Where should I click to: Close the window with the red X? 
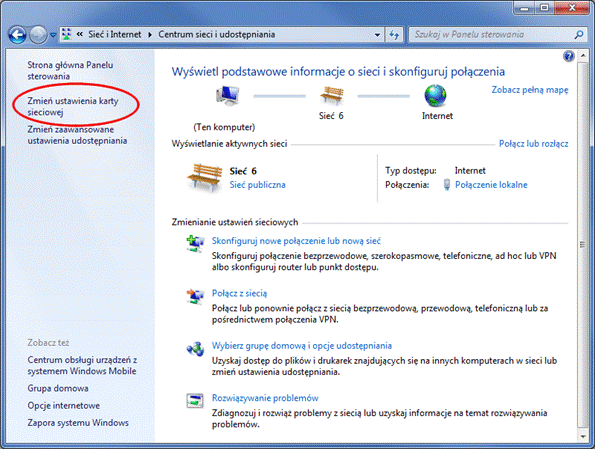[572, 8]
